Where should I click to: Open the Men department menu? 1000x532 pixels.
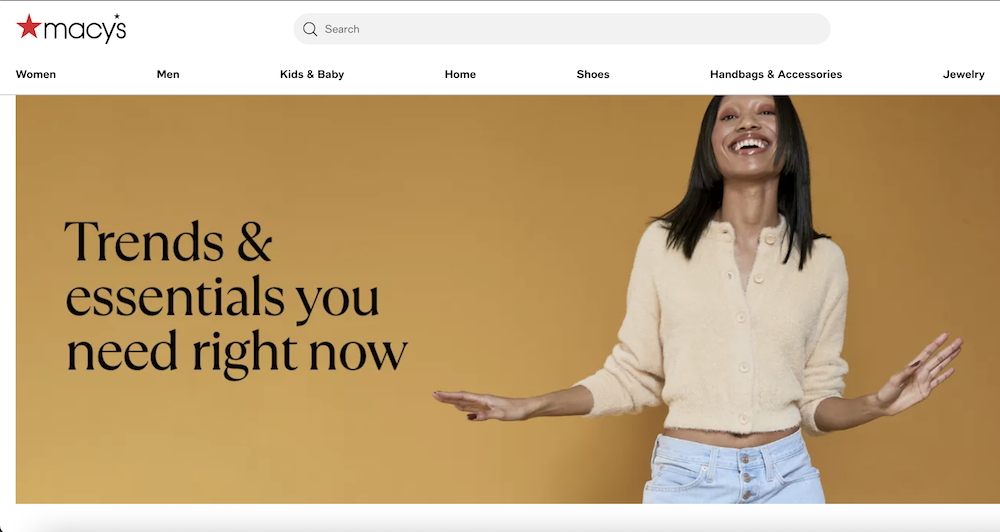(168, 74)
